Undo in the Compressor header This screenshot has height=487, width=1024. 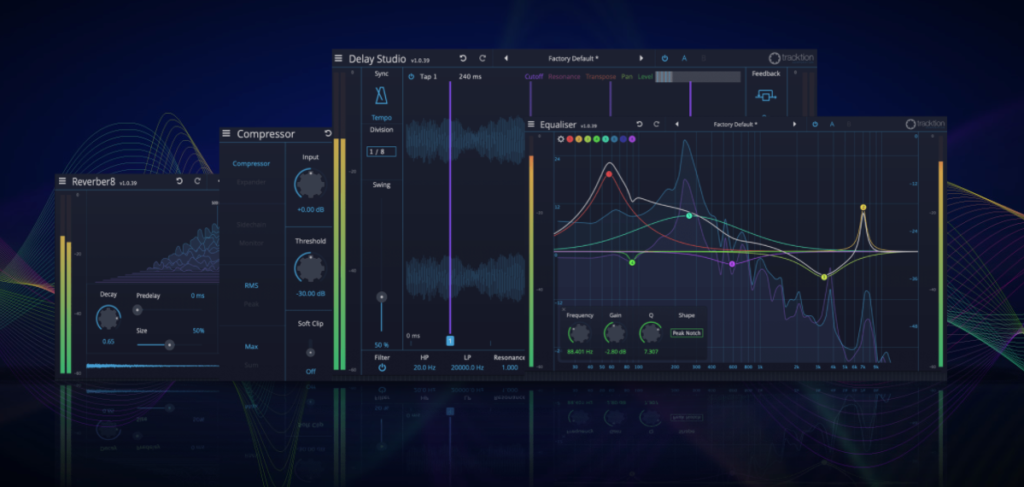pos(328,133)
